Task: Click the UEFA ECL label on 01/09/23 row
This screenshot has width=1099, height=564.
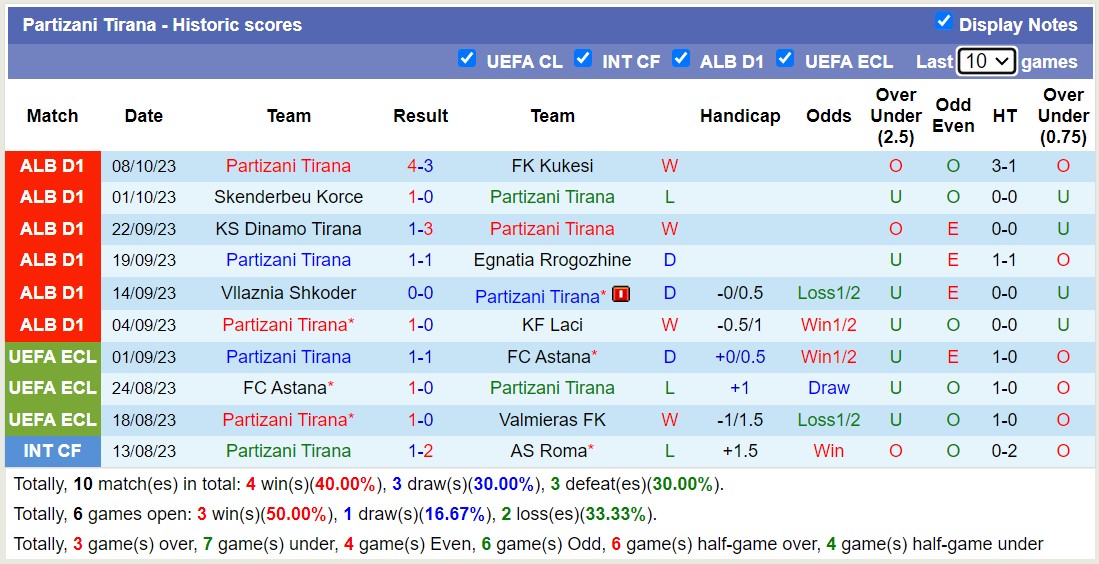Action: (52, 356)
